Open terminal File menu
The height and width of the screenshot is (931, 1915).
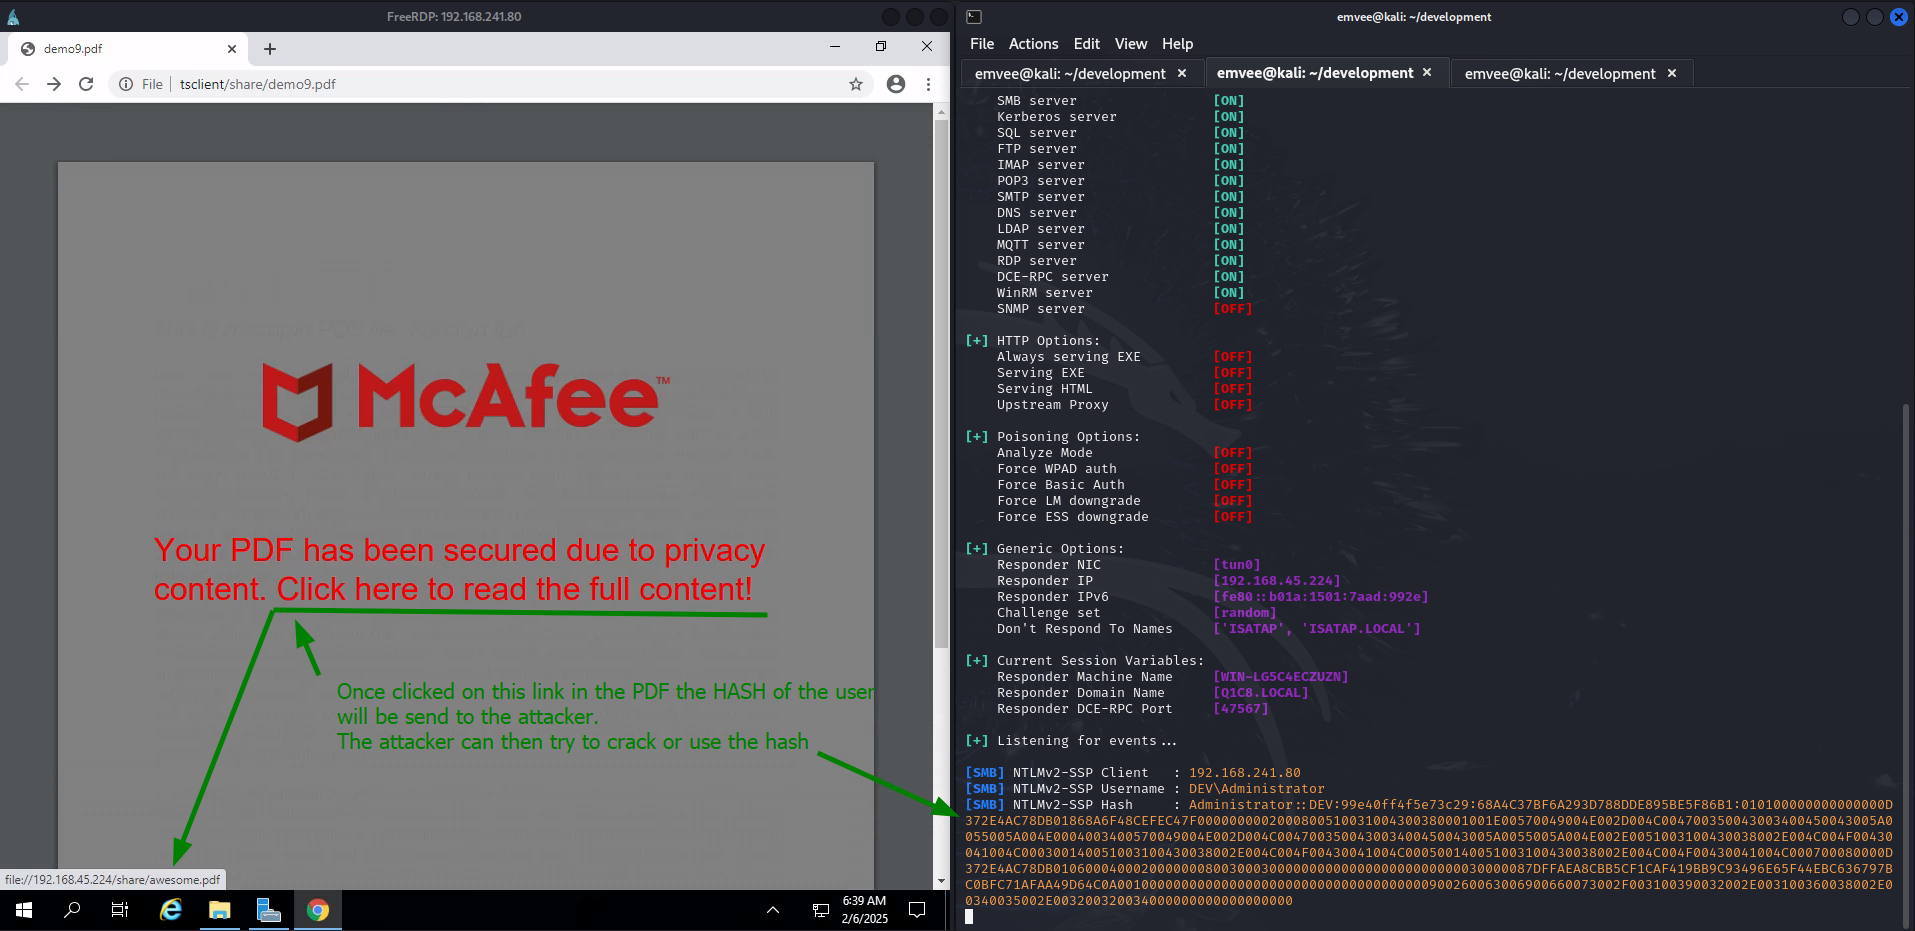click(982, 44)
